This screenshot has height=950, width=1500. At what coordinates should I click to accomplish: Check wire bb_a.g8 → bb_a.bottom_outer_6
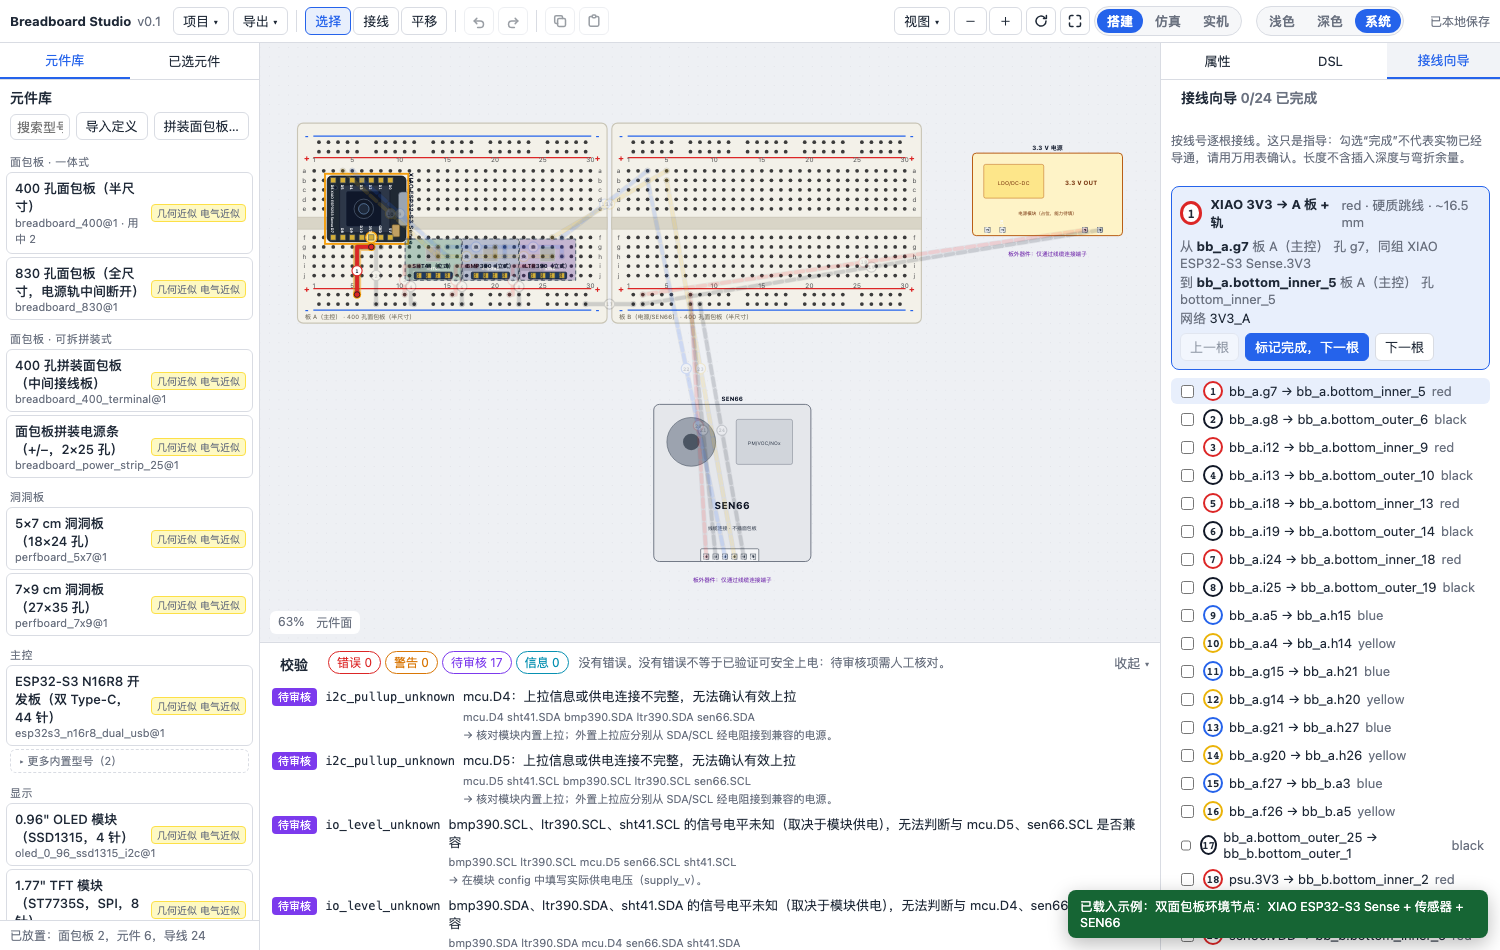[1187, 420]
